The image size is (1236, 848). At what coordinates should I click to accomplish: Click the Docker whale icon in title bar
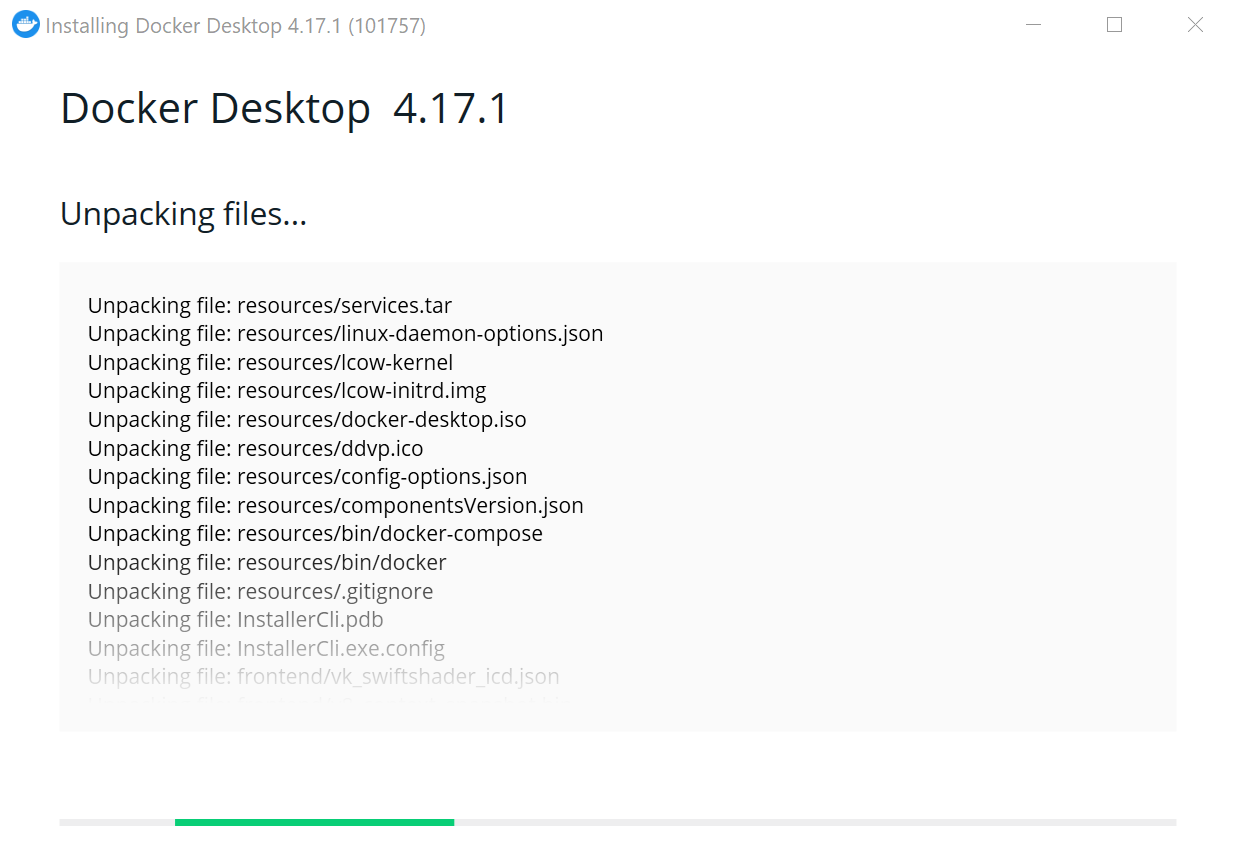pos(25,25)
